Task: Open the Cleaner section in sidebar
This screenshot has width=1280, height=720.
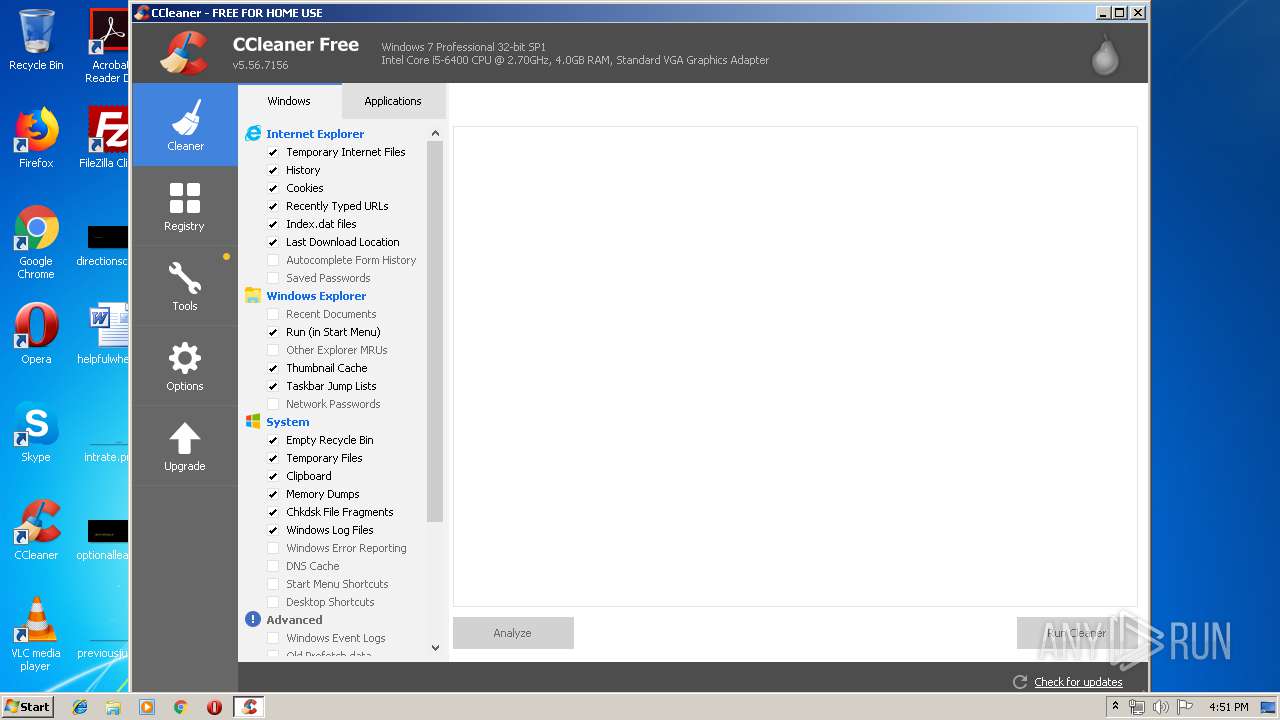Action: click(x=185, y=124)
